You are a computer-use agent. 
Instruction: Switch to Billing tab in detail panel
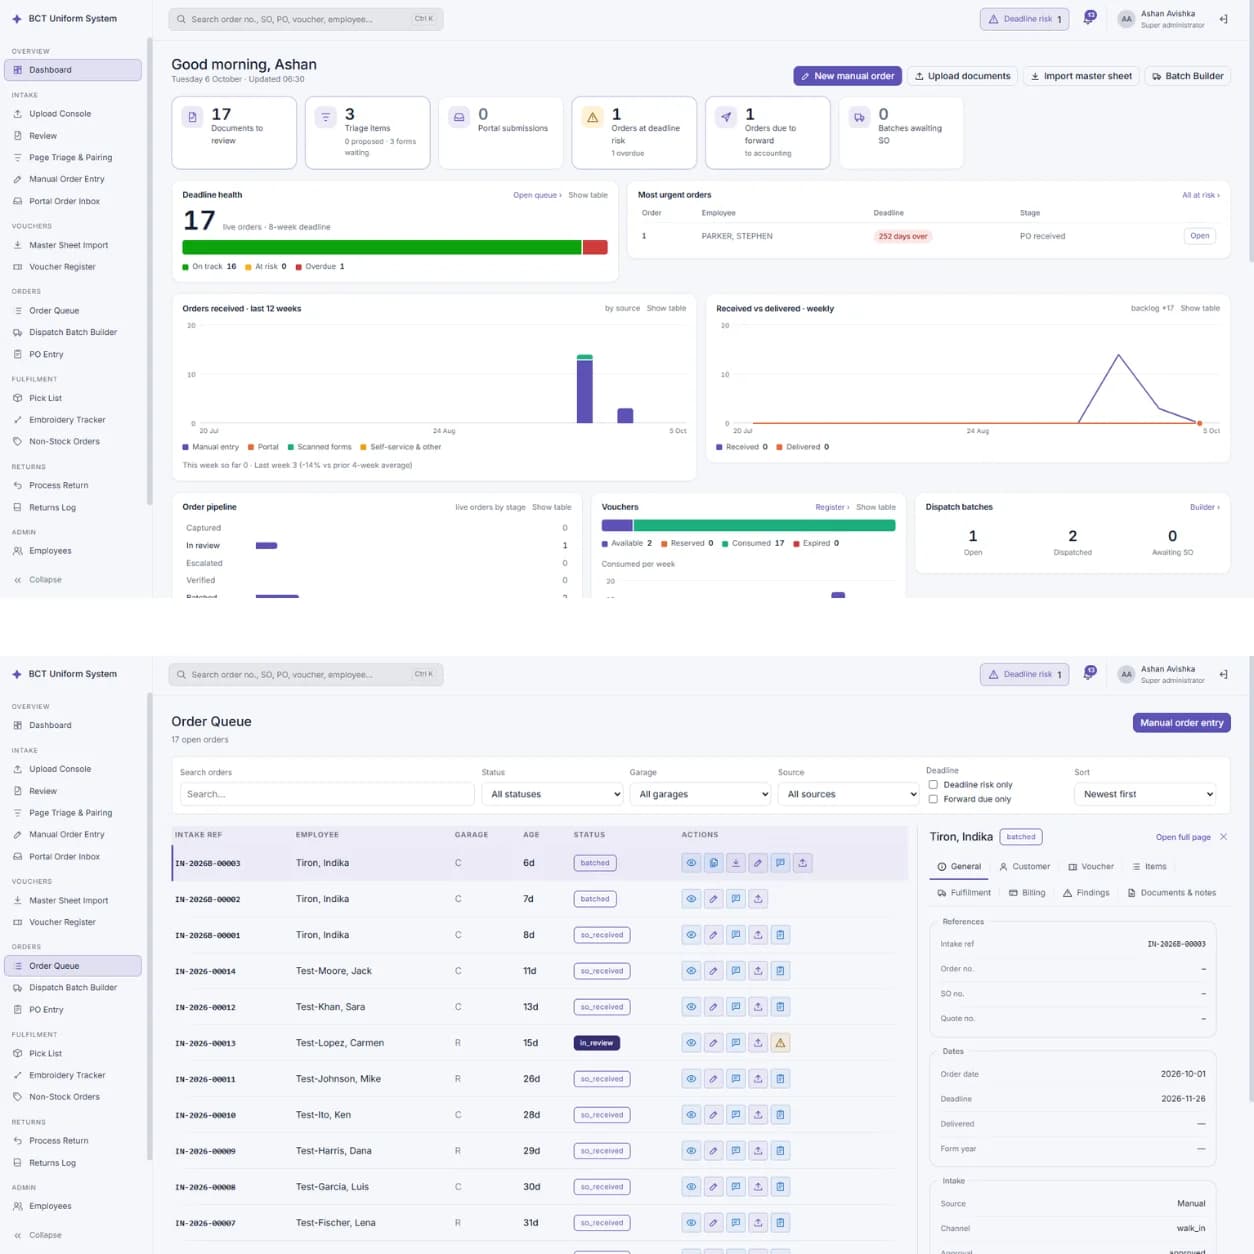point(1027,892)
